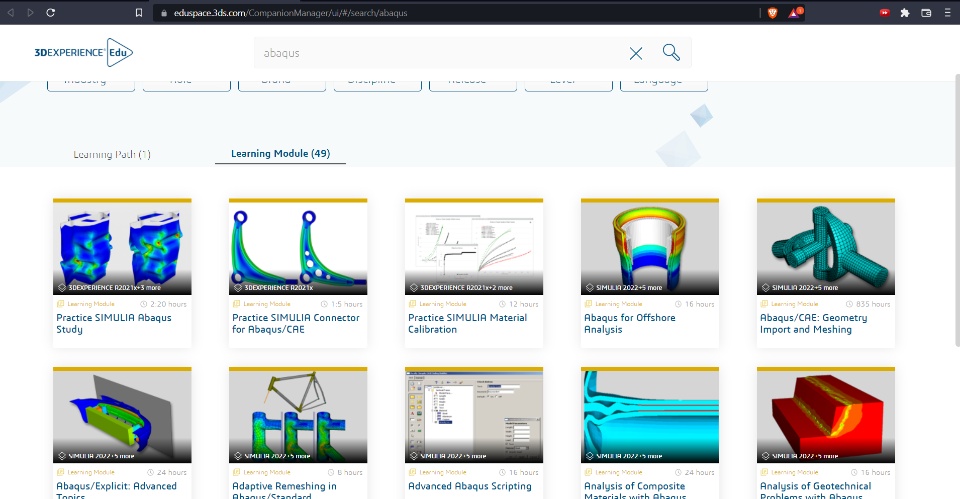Viewport: 960px width, 499px height.
Task: Click the clock icon next to 2:20 hours
Action: coord(144,304)
